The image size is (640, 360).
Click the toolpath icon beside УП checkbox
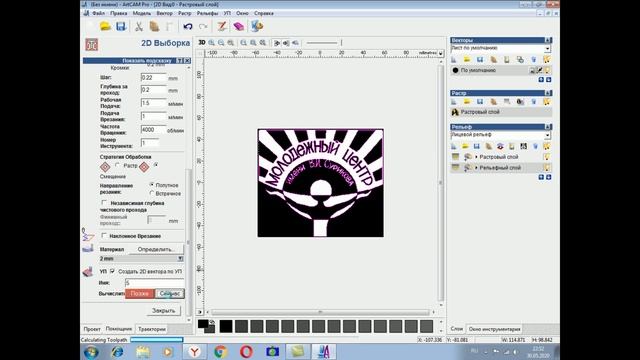tap(87, 271)
